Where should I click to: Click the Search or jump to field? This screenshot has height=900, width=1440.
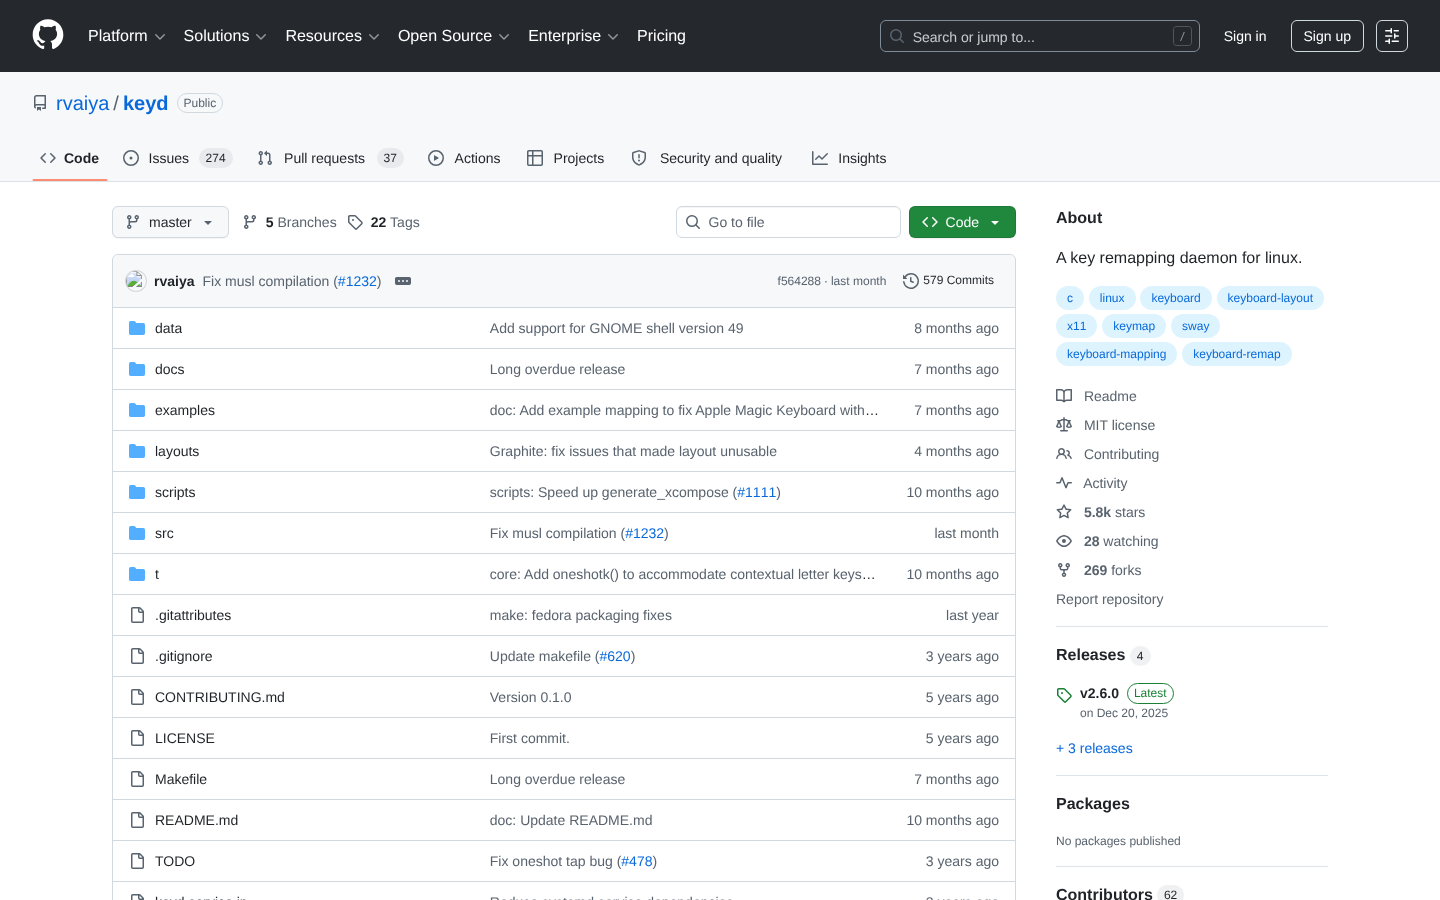tap(1040, 36)
